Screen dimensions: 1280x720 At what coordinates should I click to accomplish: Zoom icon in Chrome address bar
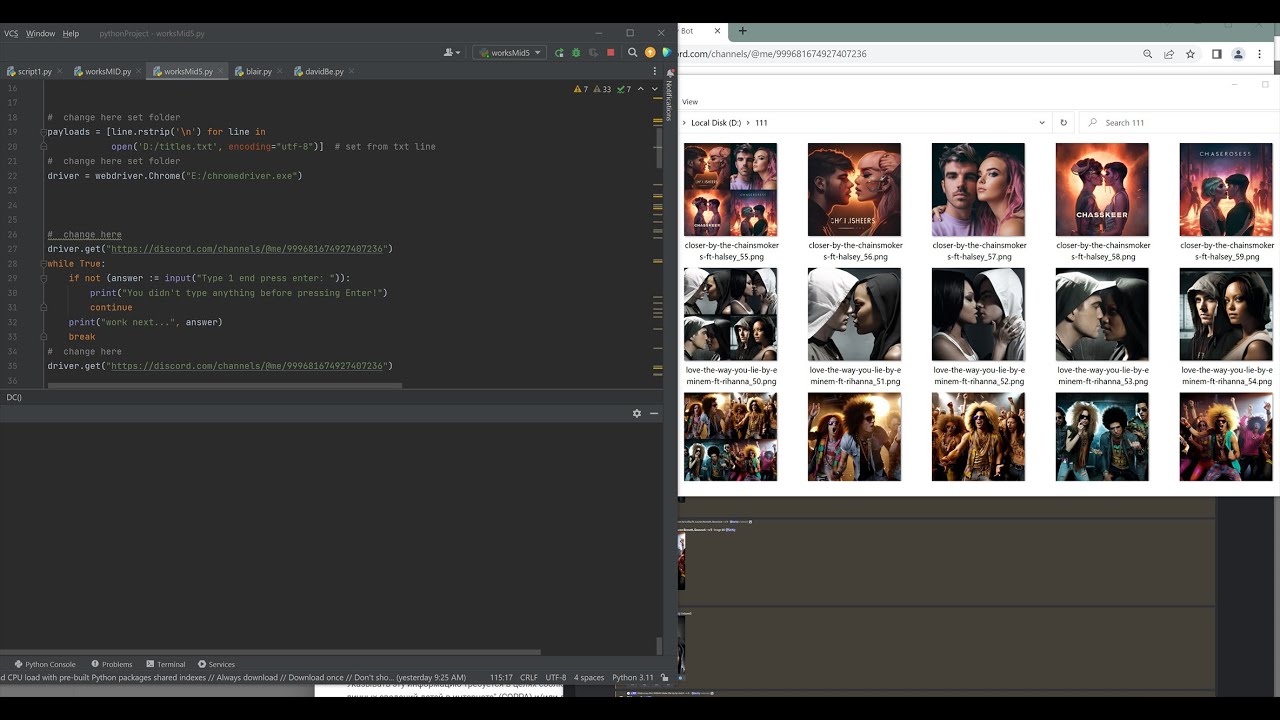(1147, 54)
